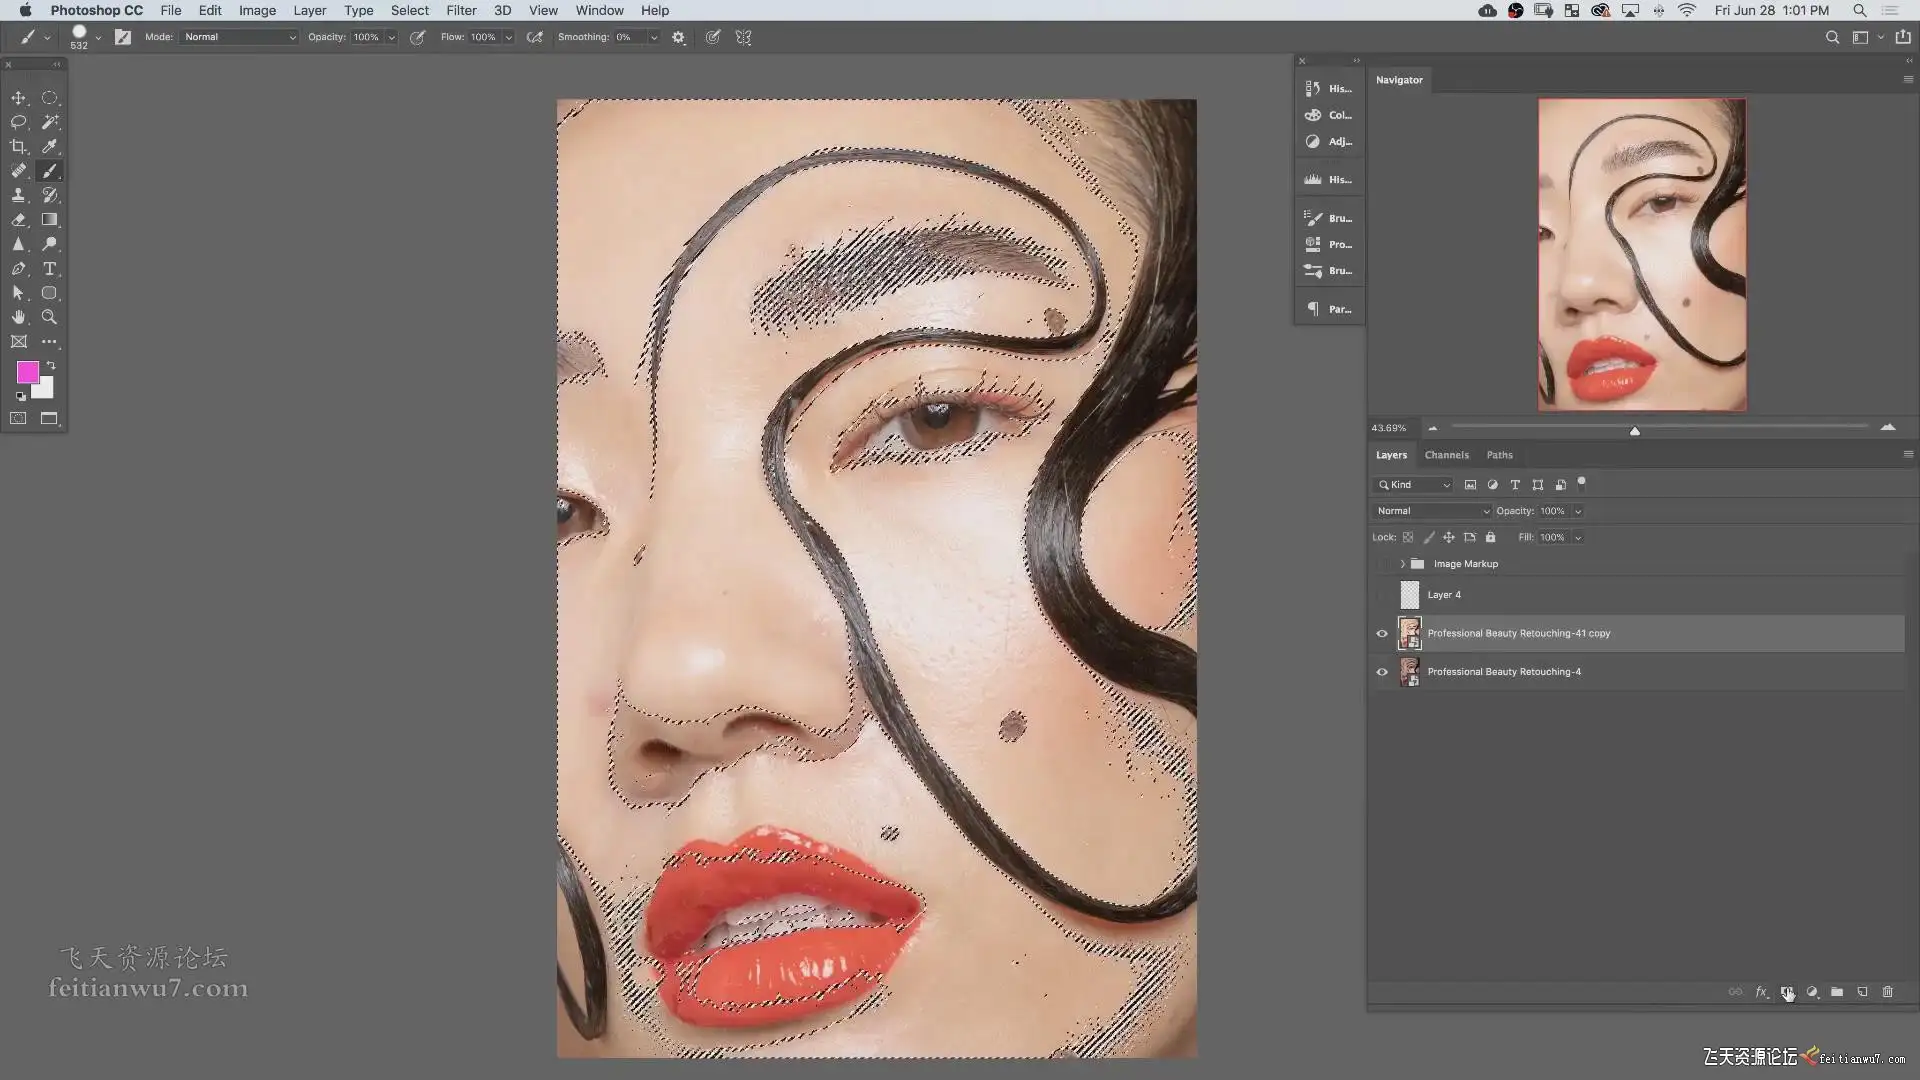This screenshot has height=1080, width=1920.
Task: Click the pink foreground color swatch
Action: 27,372
